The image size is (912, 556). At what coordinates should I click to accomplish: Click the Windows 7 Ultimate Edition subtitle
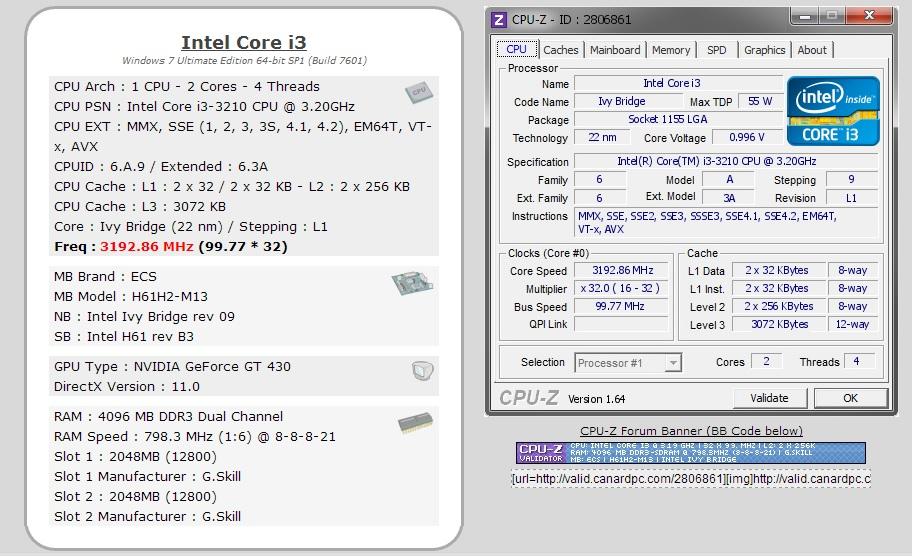pos(244,60)
